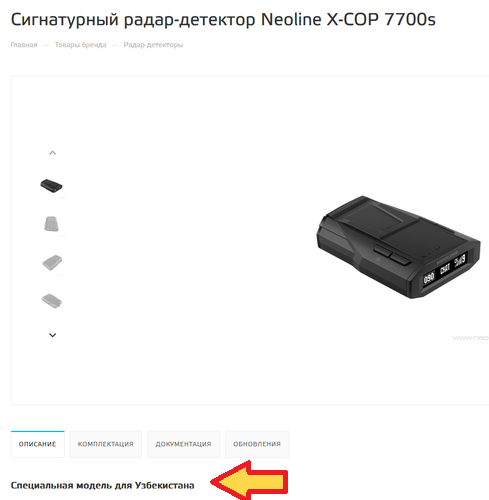The image size is (489, 500).
Task: Click the heading Специальная модель для Узбекистана
Action: tap(102, 485)
